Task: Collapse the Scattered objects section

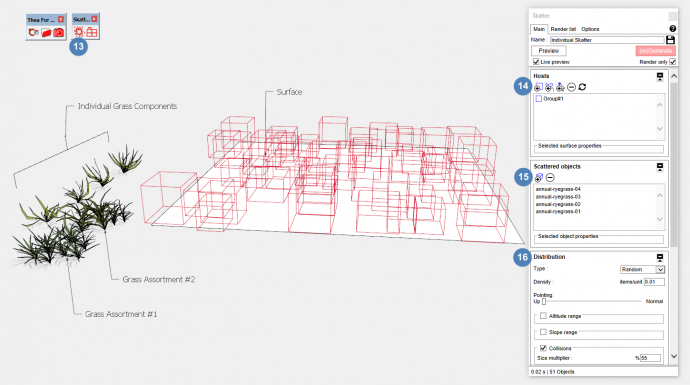Action: point(660,167)
